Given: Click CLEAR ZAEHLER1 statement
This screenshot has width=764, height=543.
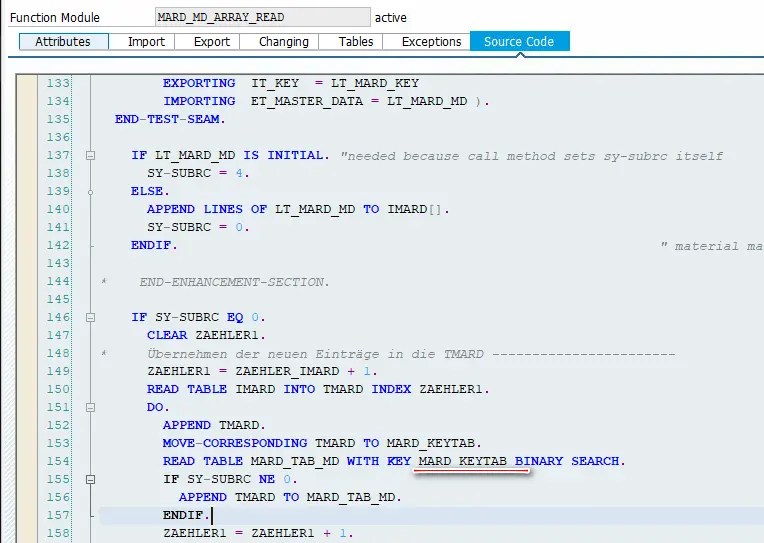Looking at the screenshot, I should (x=206, y=335).
